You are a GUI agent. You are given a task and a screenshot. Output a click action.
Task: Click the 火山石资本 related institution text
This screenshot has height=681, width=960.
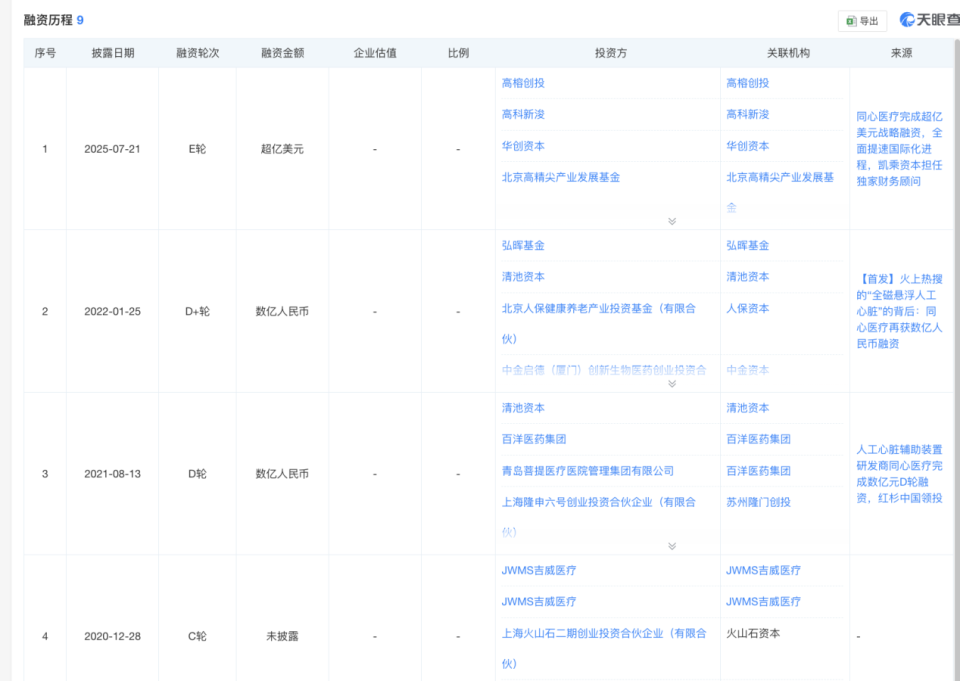tap(753, 633)
